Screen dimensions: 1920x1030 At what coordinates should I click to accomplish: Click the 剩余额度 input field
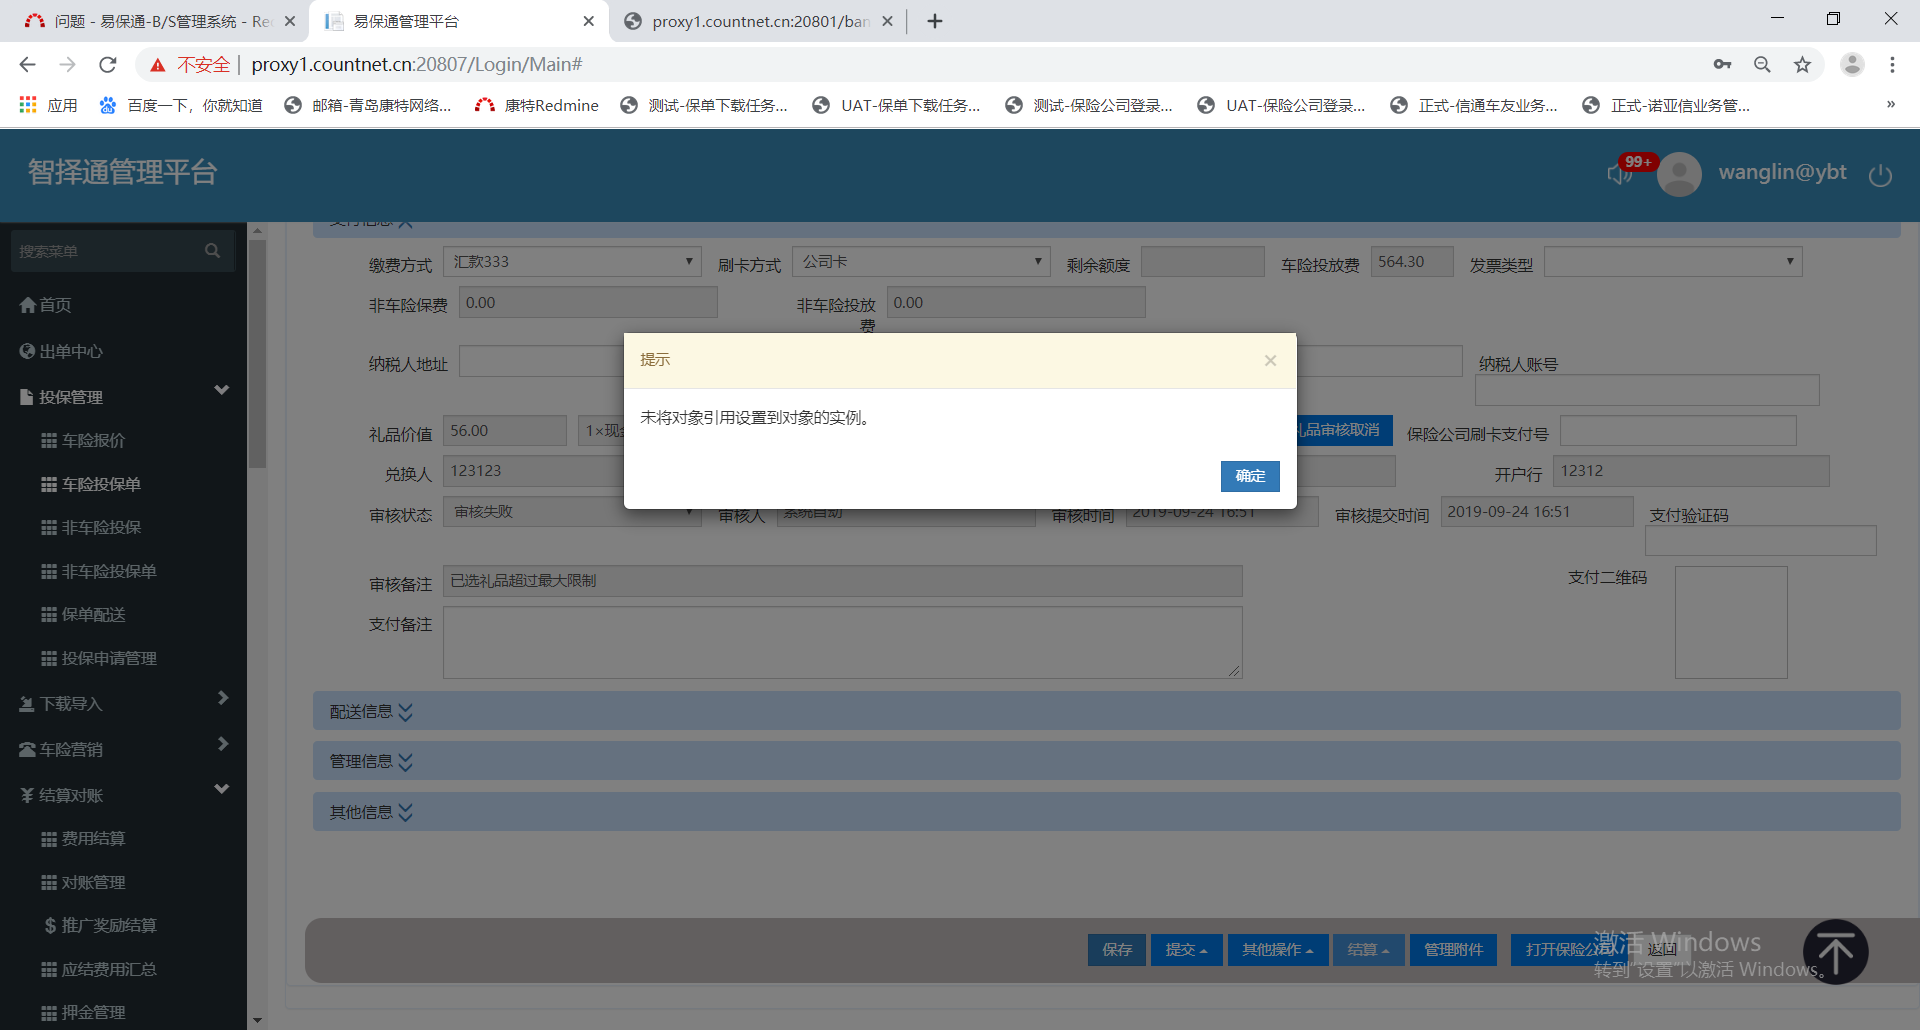coord(1203,262)
